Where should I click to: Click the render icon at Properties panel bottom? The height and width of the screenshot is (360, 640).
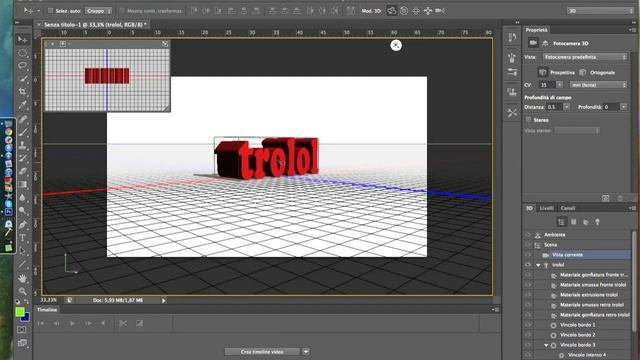(605, 198)
